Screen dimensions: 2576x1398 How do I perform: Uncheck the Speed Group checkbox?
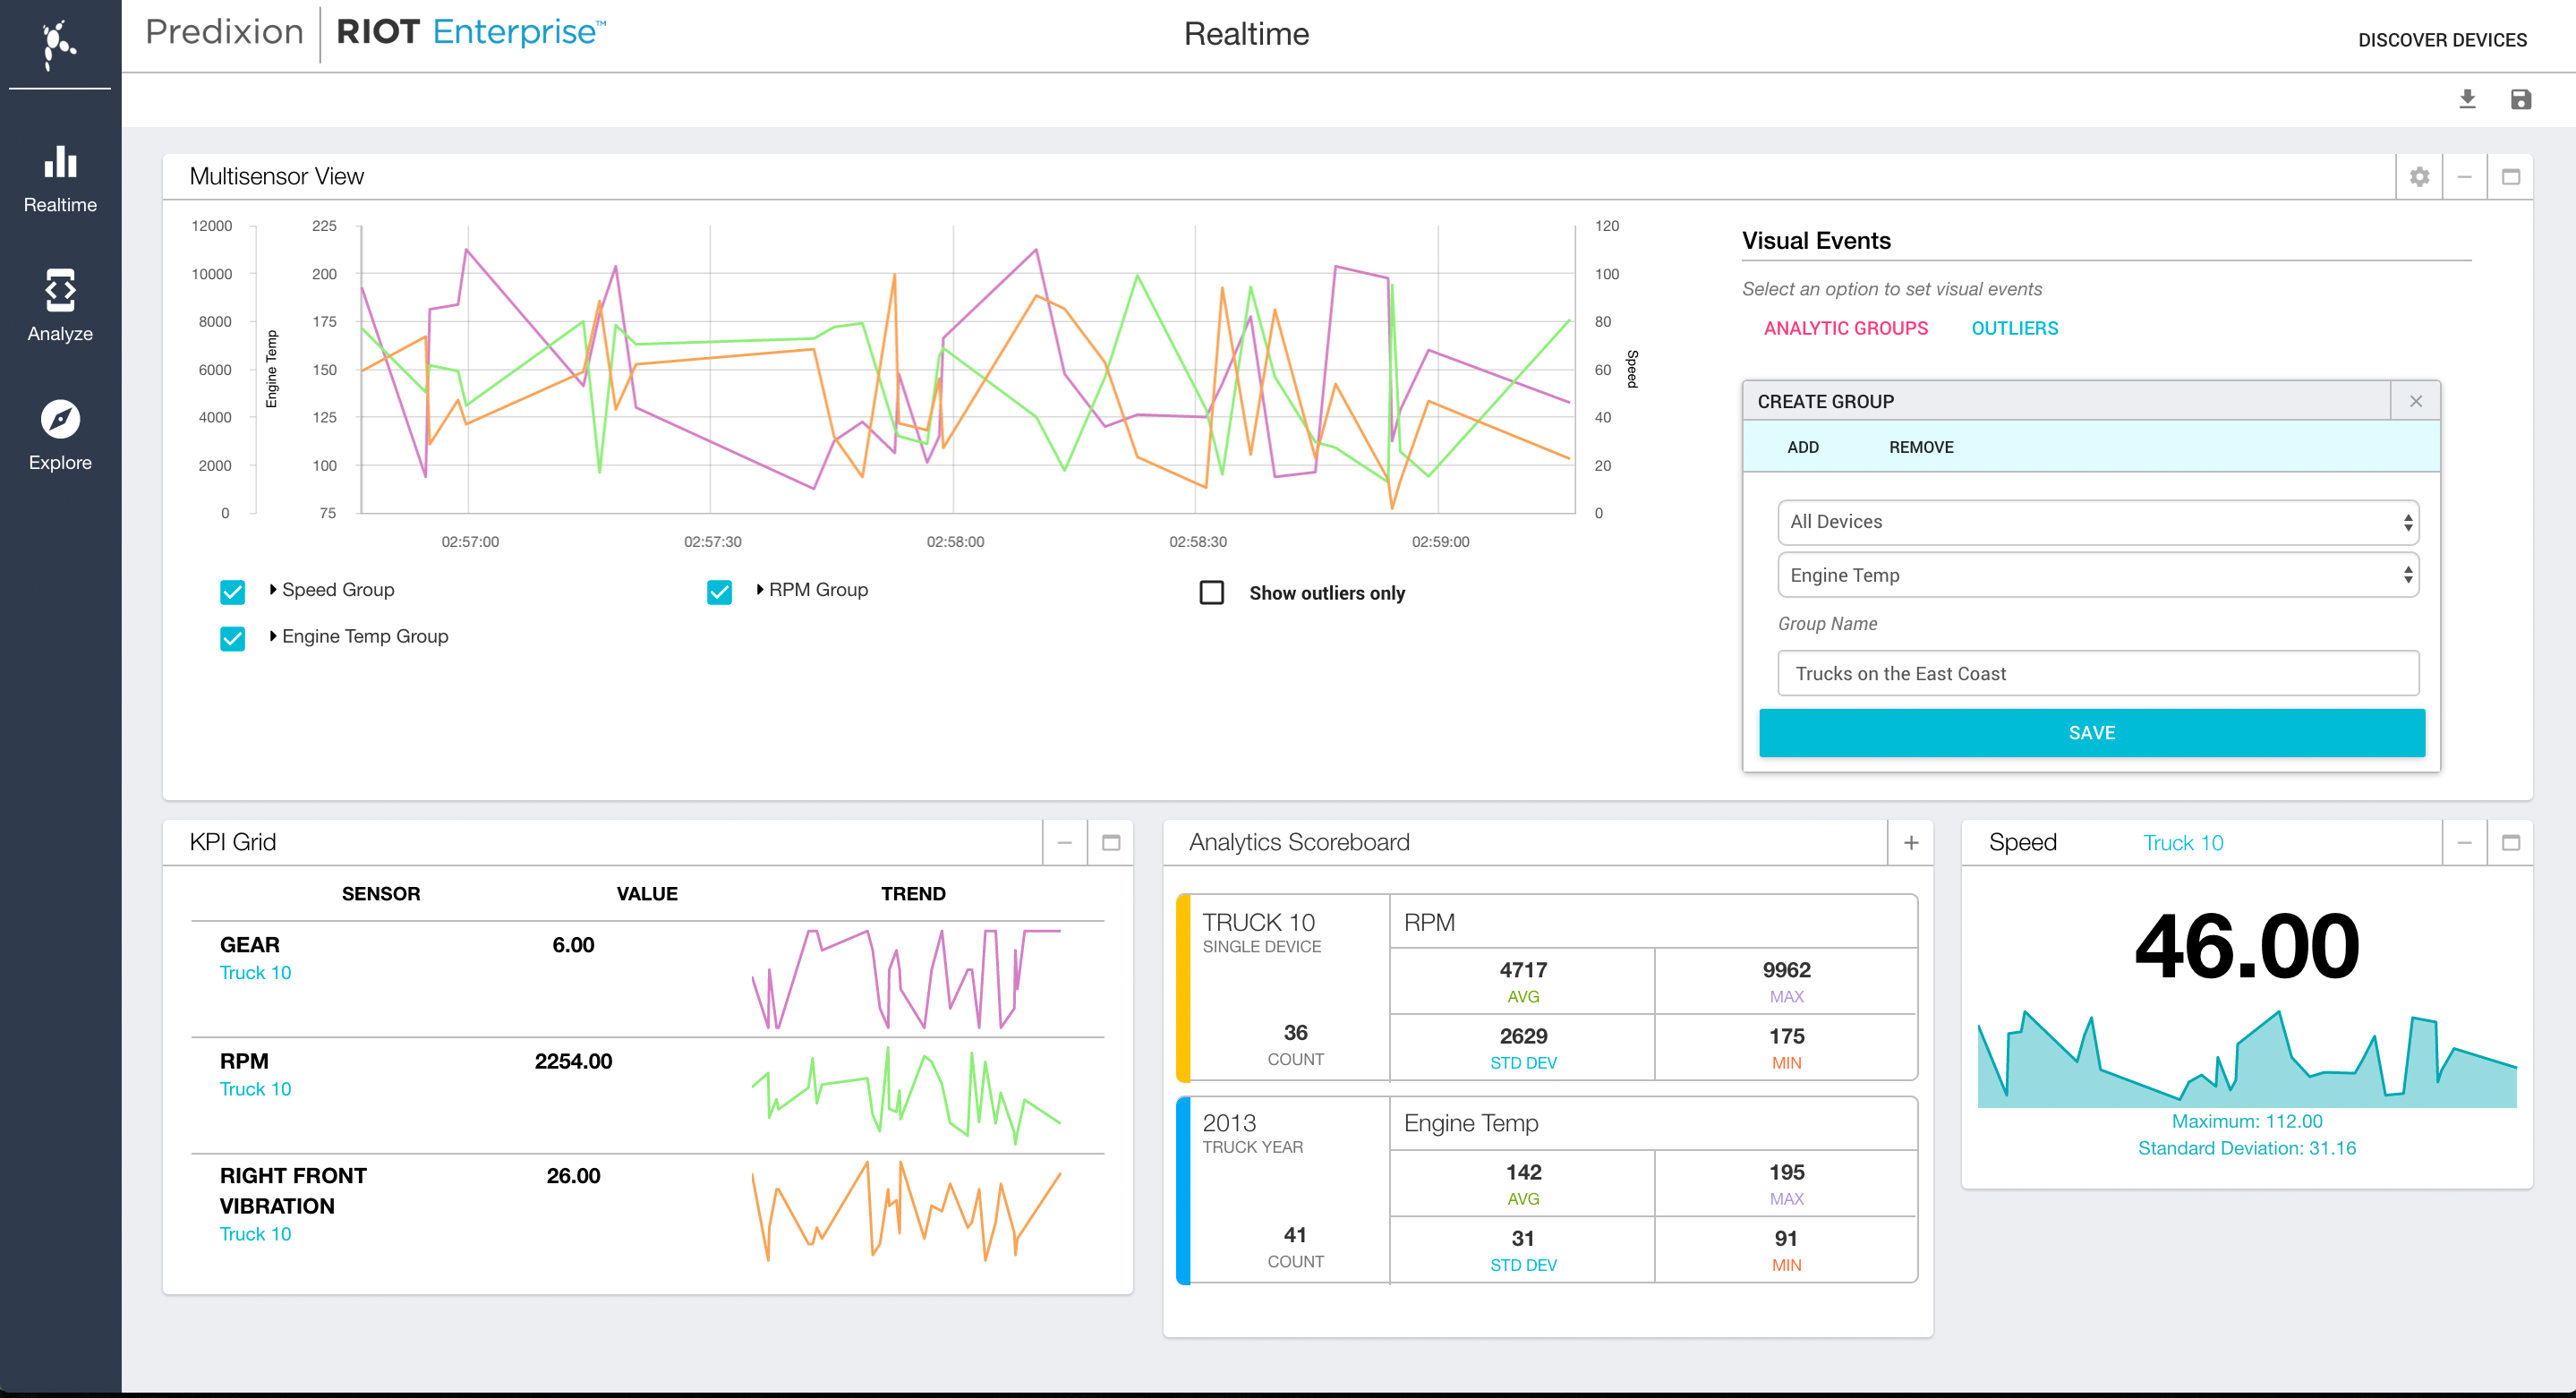coord(232,592)
